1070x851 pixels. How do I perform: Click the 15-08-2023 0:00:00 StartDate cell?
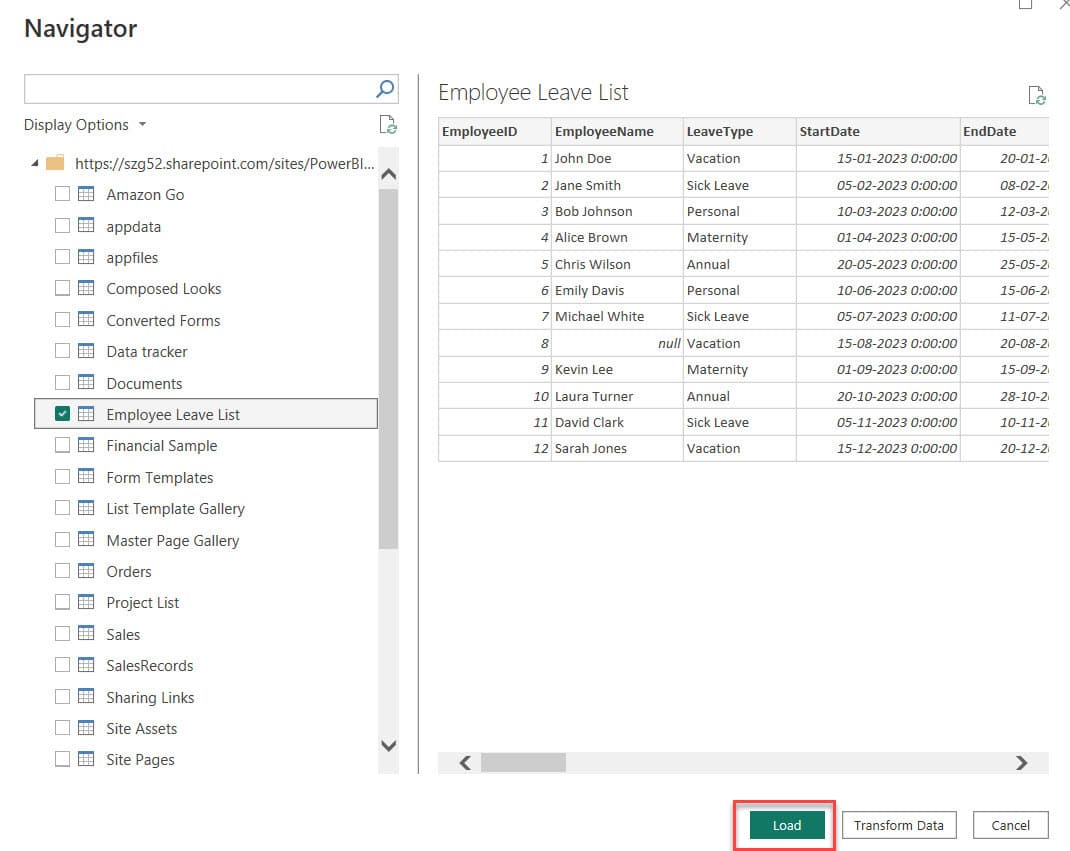(x=878, y=343)
